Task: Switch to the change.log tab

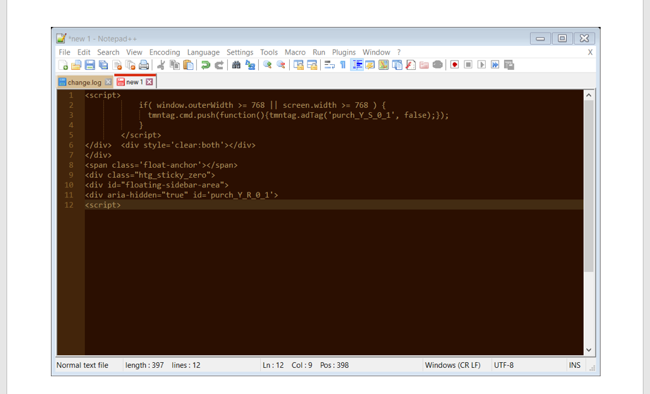Action: 85,82
